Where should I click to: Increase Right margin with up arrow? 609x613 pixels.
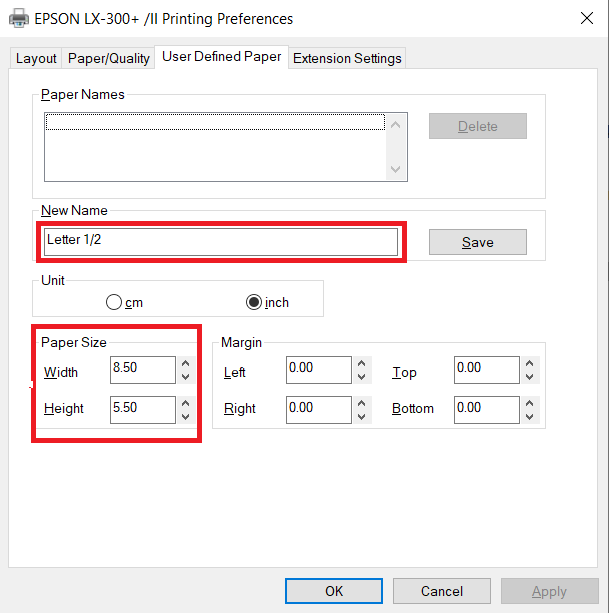pyautogui.click(x=362, y=403)
